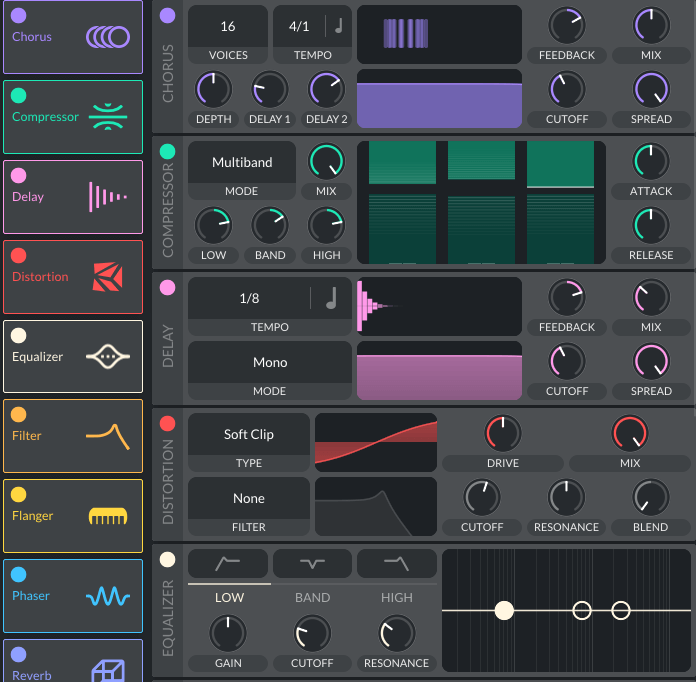Select the red Distortion icon
Viewport: 696px width, 682px height.
point(108,277)
